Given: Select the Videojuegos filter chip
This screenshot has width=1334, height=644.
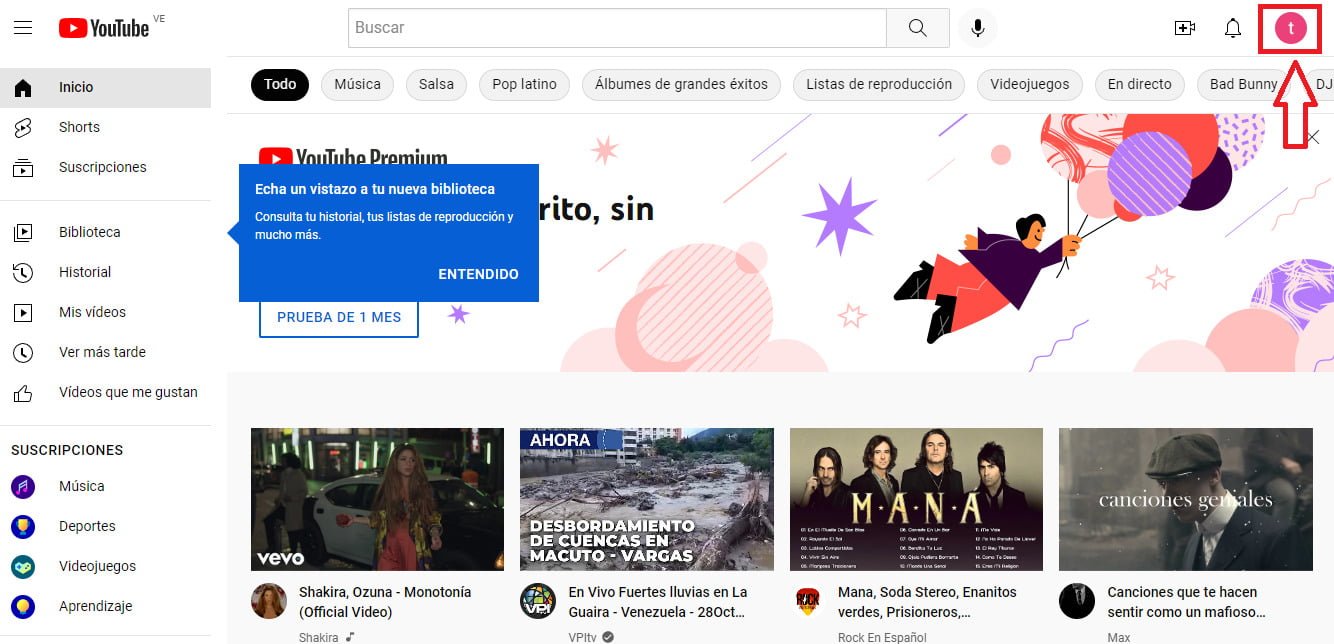Looking at the screenshot, I should (x=1030, y=85).
